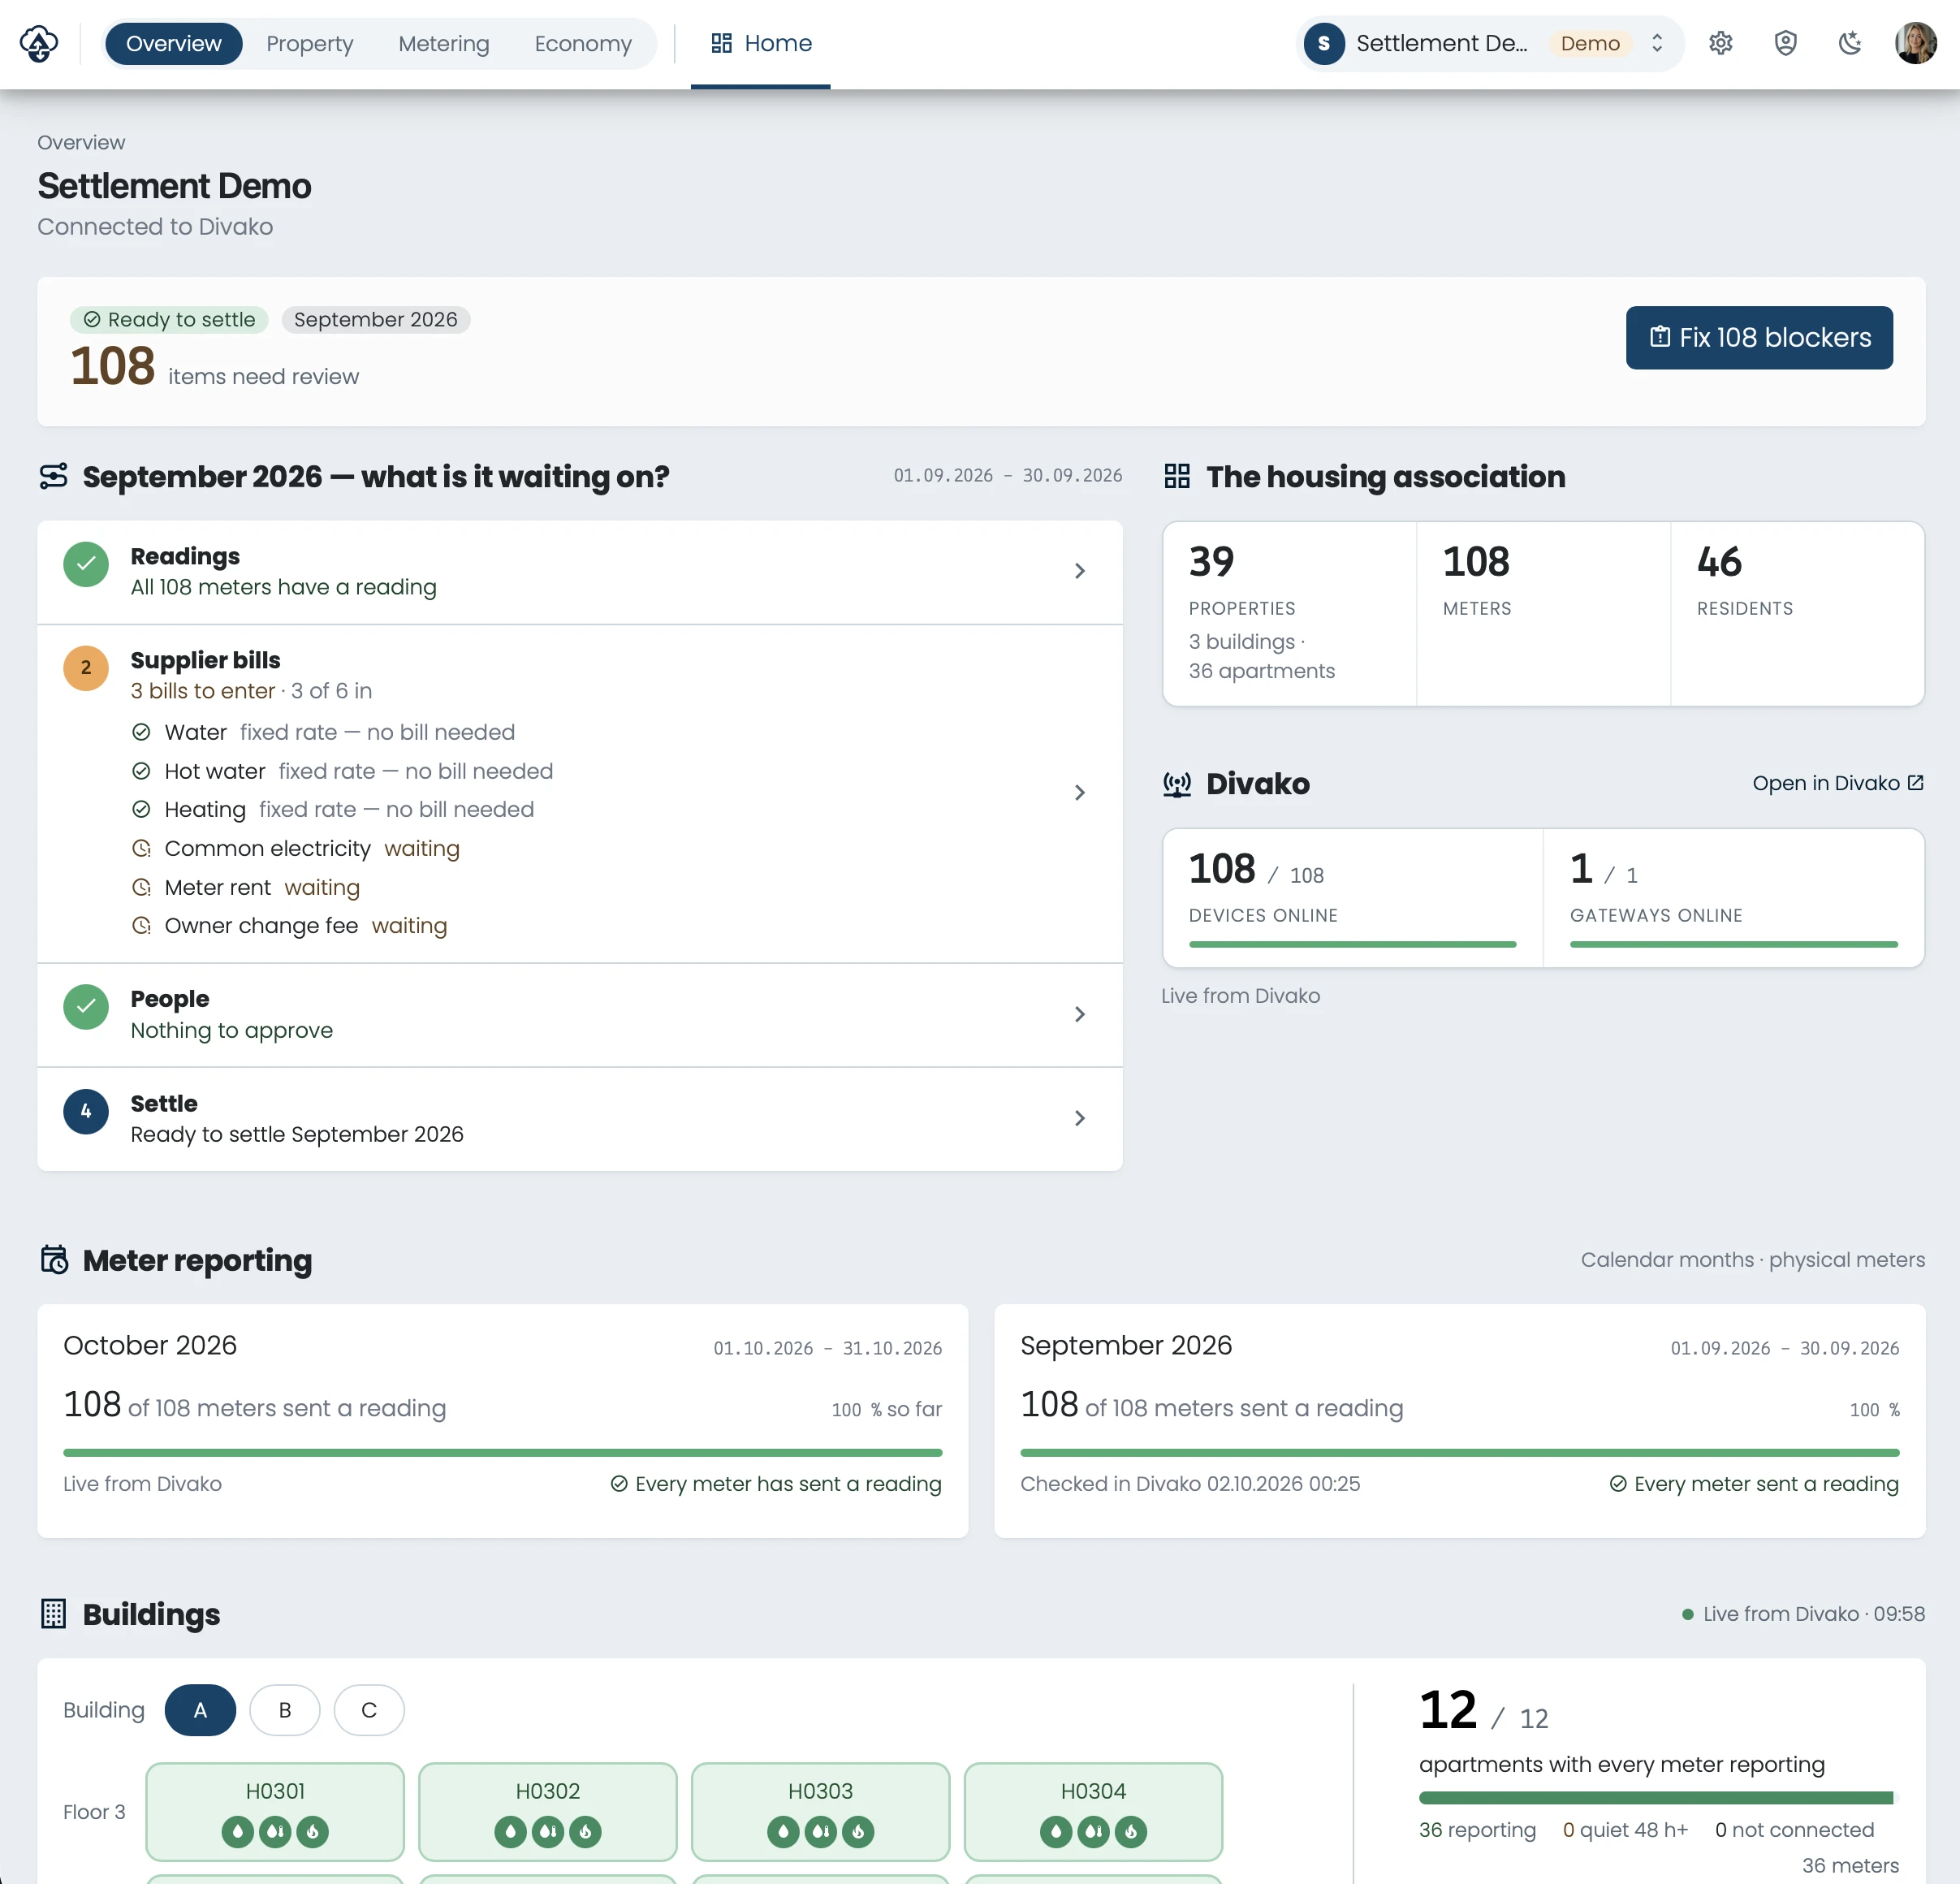1960x1884 pixels.
Task: Click '0 quiet 48 h+' status text
Action: [x=1625, y=1830]
